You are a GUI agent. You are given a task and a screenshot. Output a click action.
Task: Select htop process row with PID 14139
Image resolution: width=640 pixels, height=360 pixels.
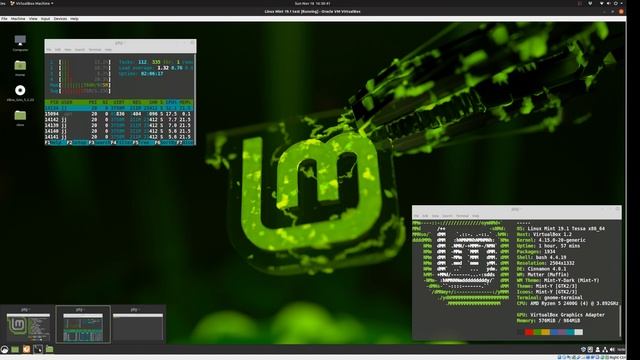click(120, 125)
